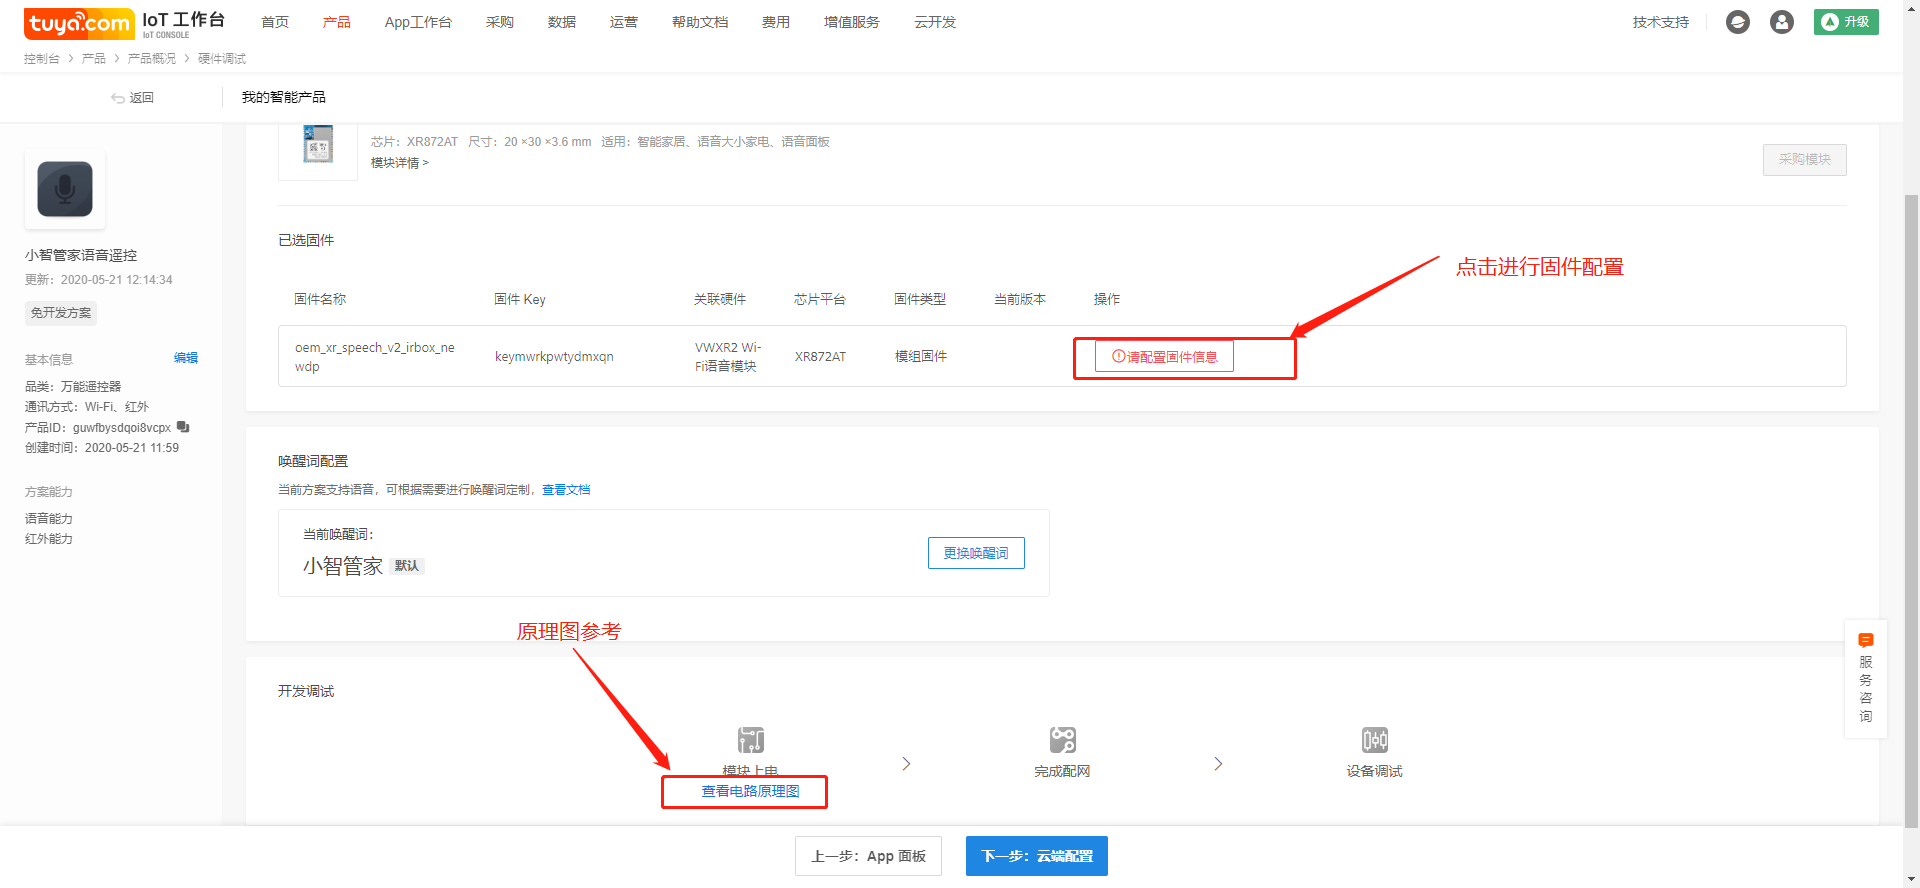Click the Tuya.com logo
The image size is (1920, 888).
[79, 22]
